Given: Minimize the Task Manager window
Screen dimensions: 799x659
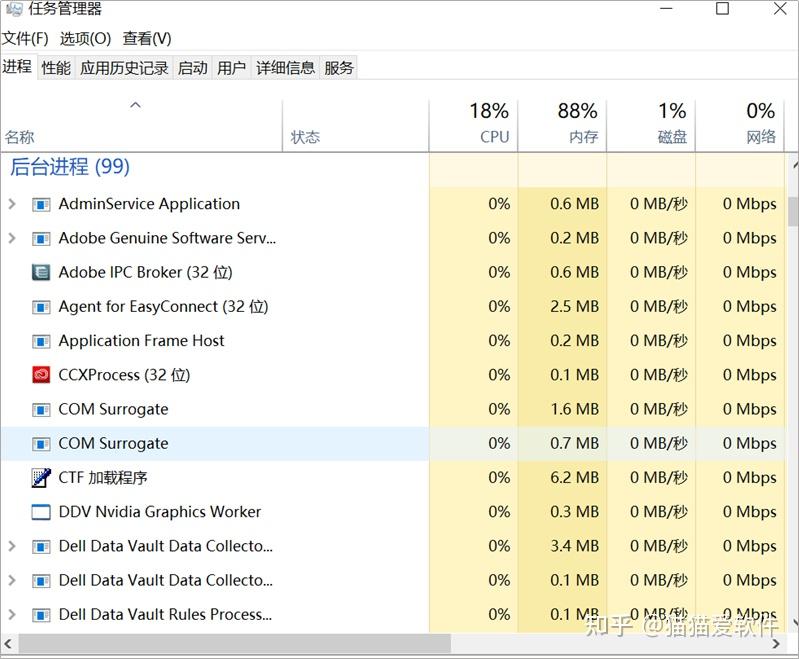Looking at the screenshot, I should pyautogui.click(x=667, y=8).
